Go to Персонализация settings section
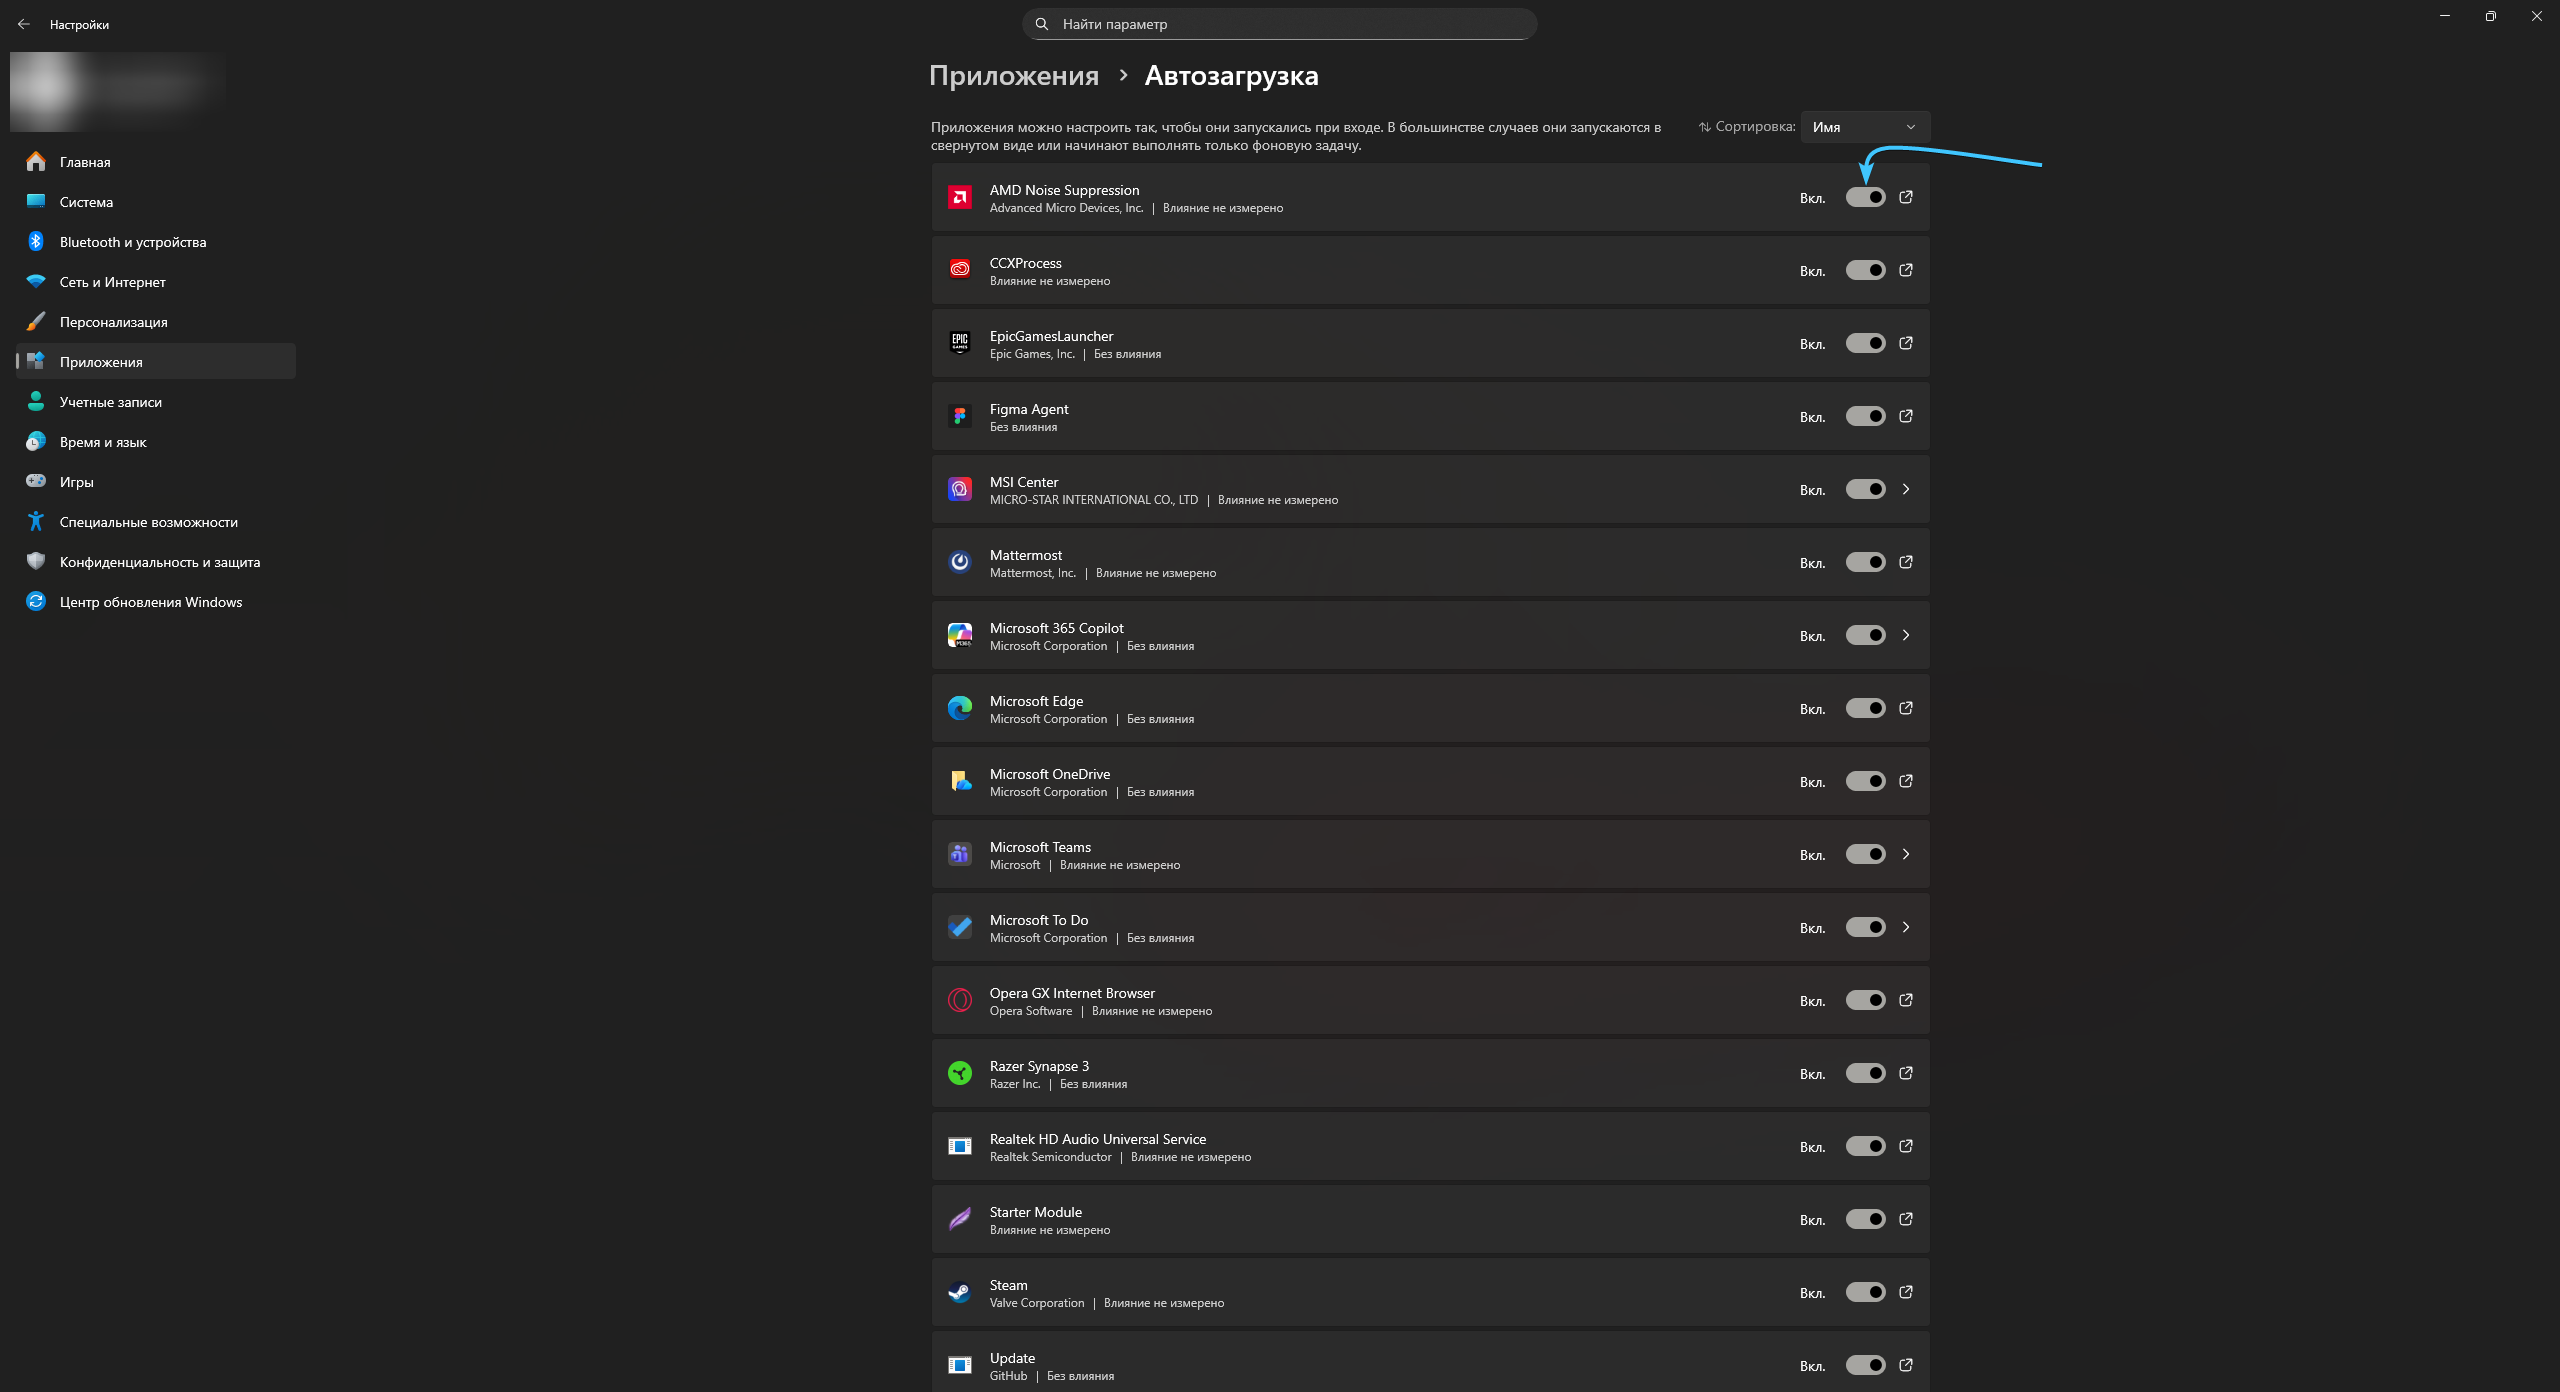 click(113, 322)
